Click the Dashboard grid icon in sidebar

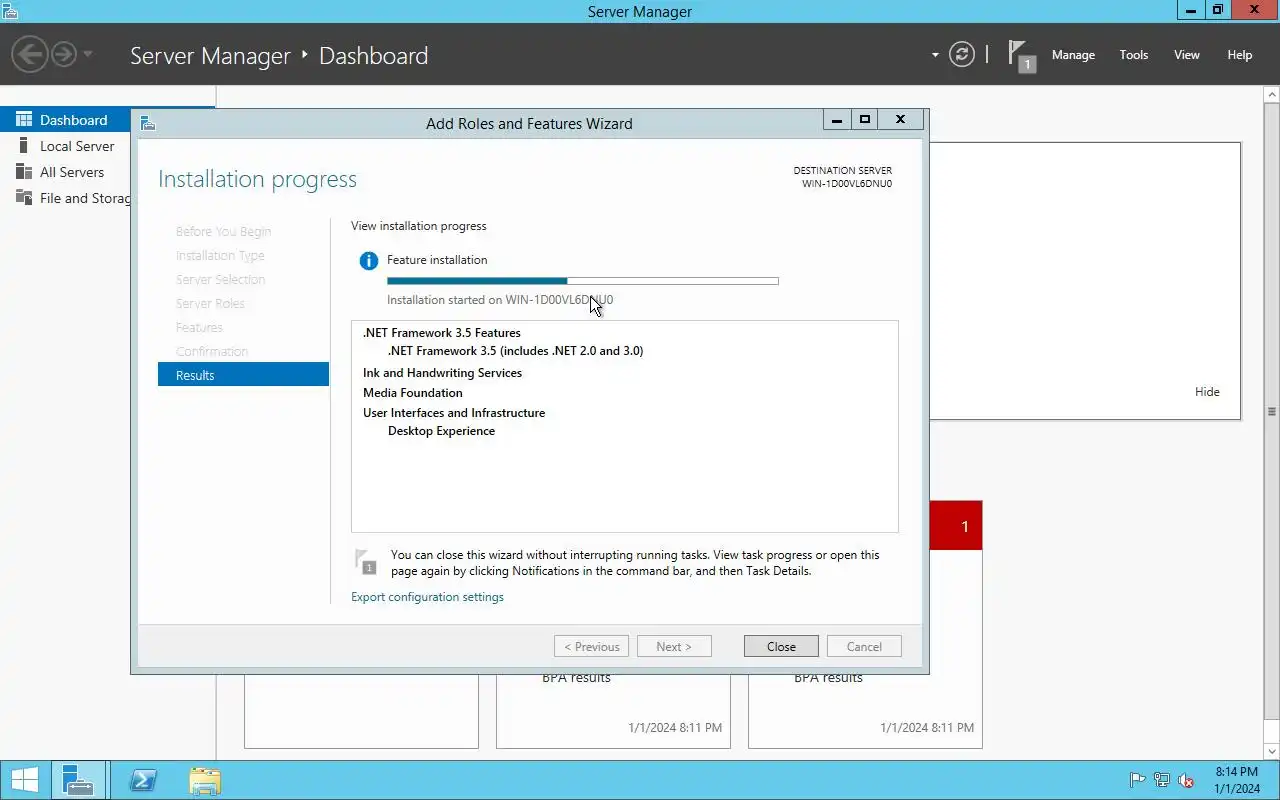click(x=24, y=120)
